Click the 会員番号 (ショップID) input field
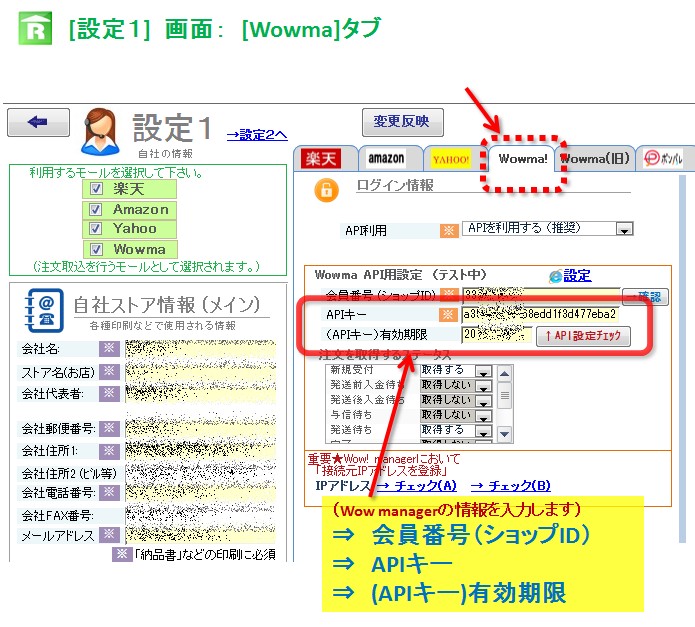 (x=540, y=295)
